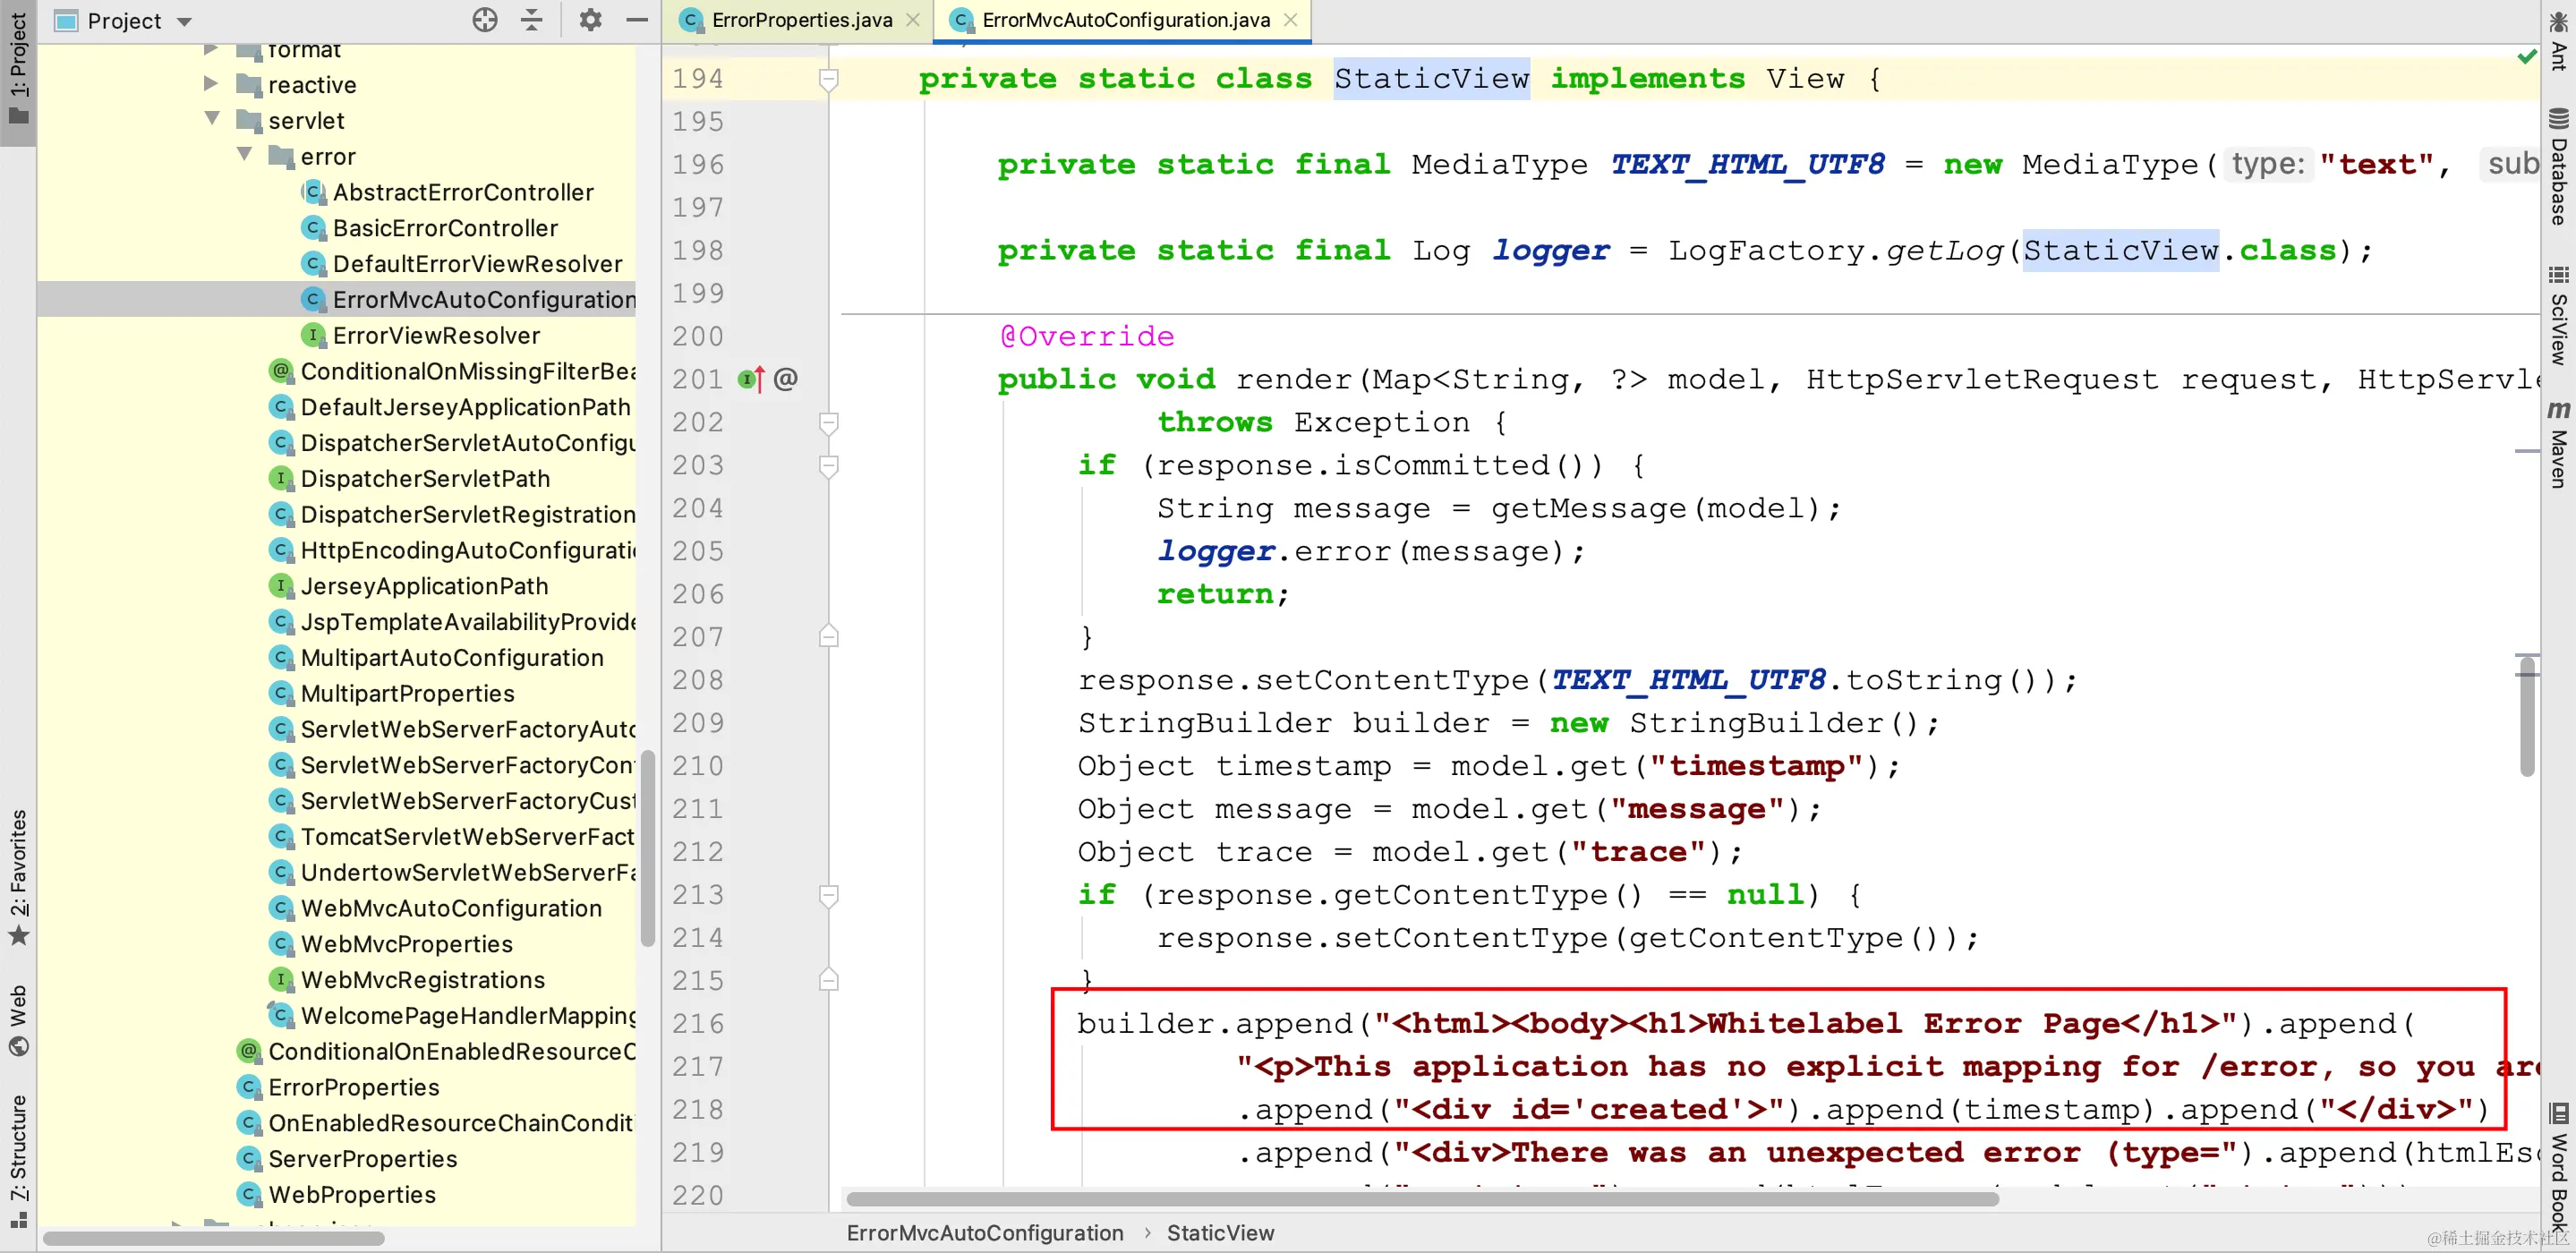Click class icon of TomcatServletWebServerFactory
The image size is (2576, 1253).
pyautogui.click(x=281, y=836)
